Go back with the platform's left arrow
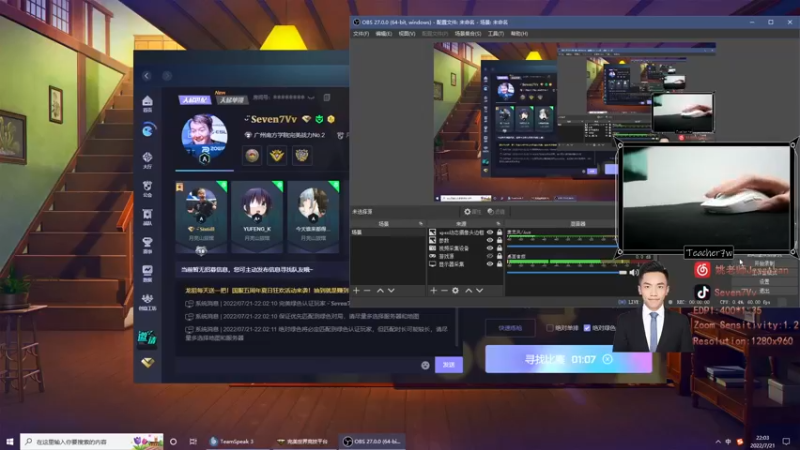The width and height of the screenshot is (800, 450). point(147,76)
